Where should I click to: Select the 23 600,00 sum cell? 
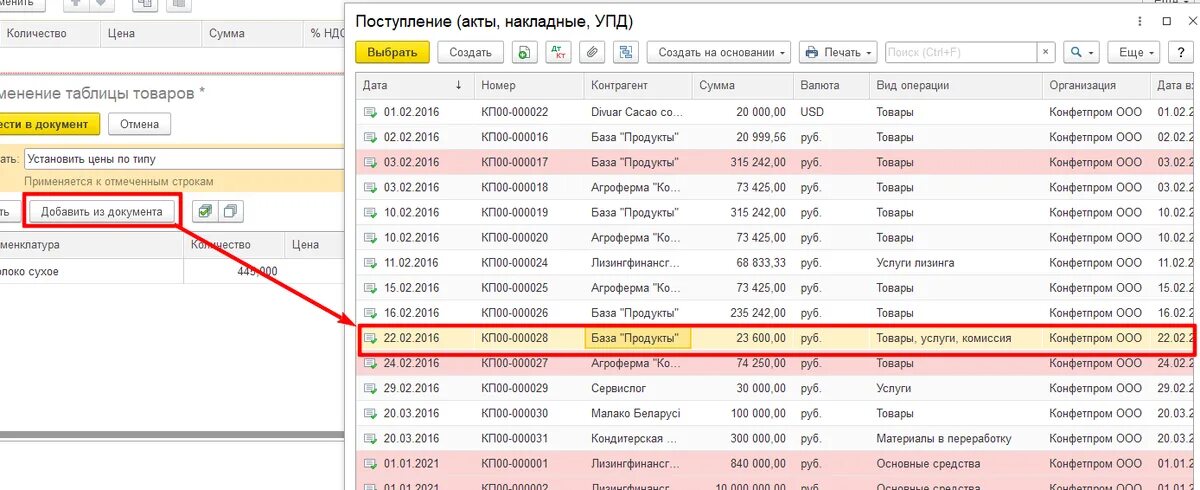(x=742, y=338)
